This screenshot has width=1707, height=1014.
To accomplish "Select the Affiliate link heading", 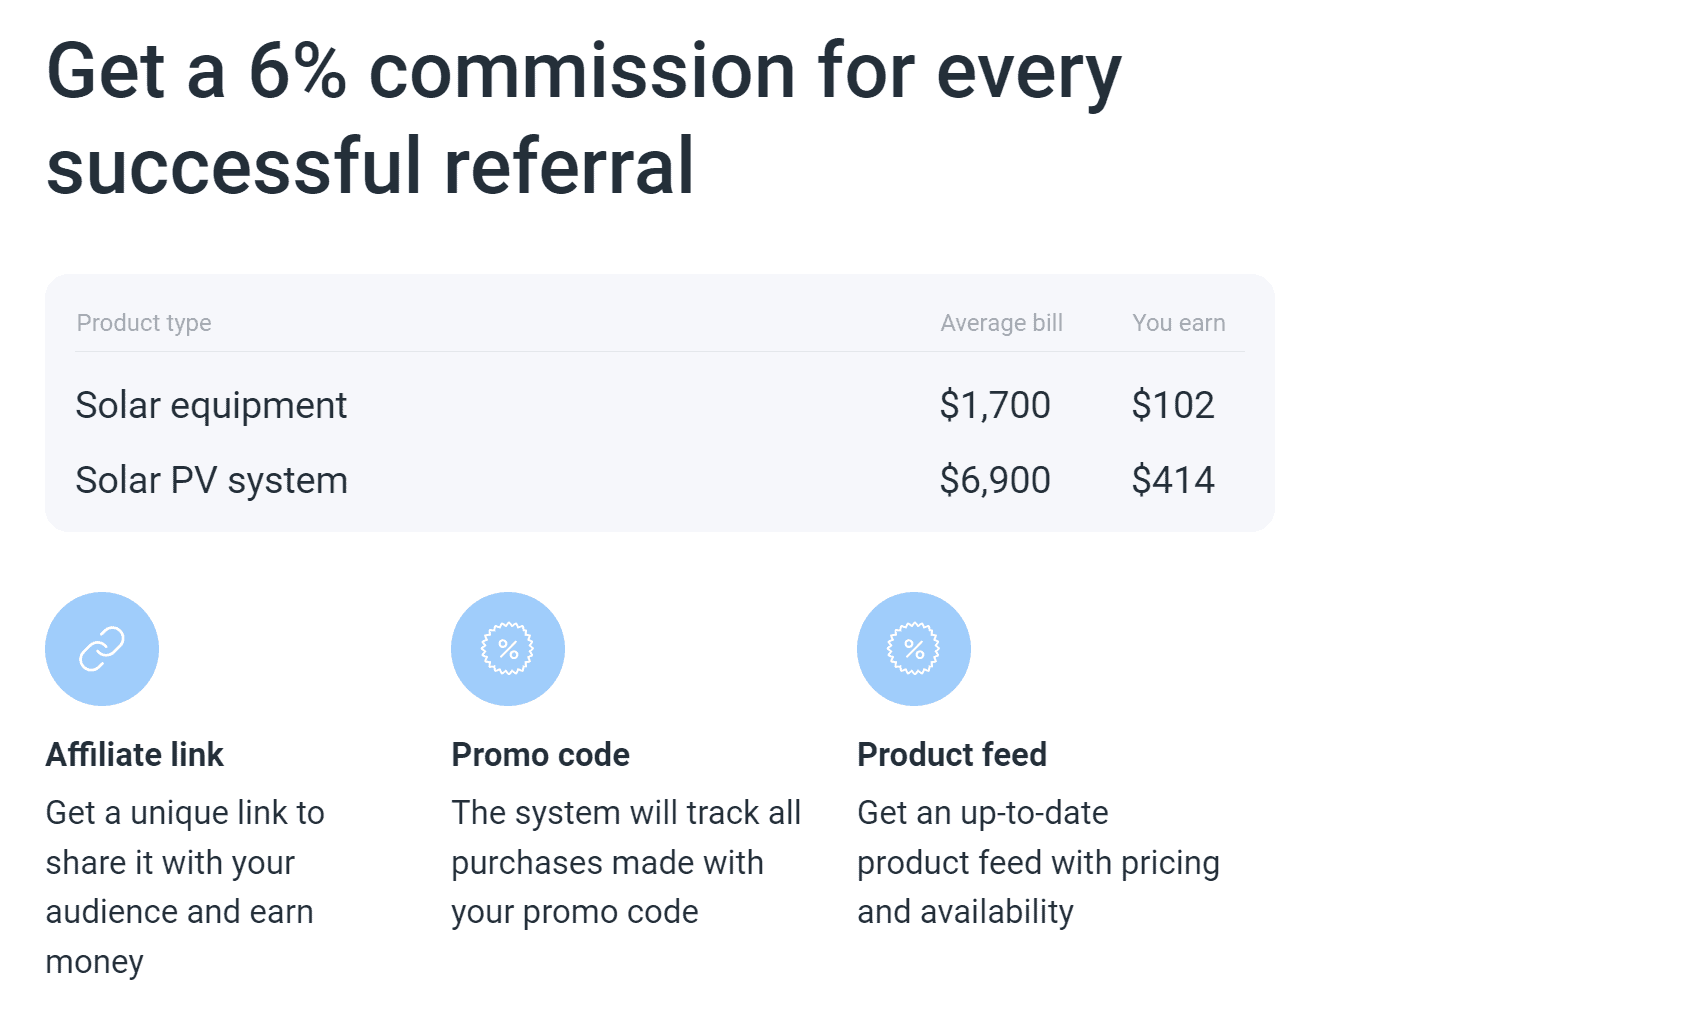I will [135, 755].
